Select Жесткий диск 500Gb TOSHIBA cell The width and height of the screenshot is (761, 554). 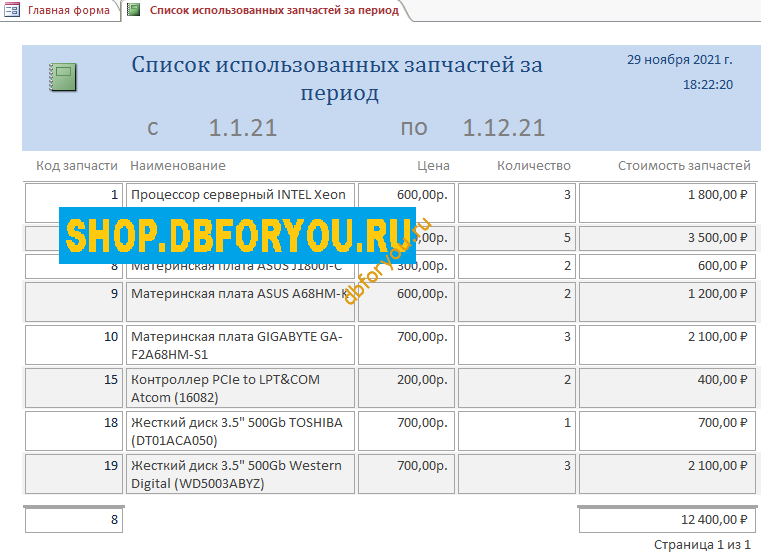pyautogui.click(x=240, y=431)
